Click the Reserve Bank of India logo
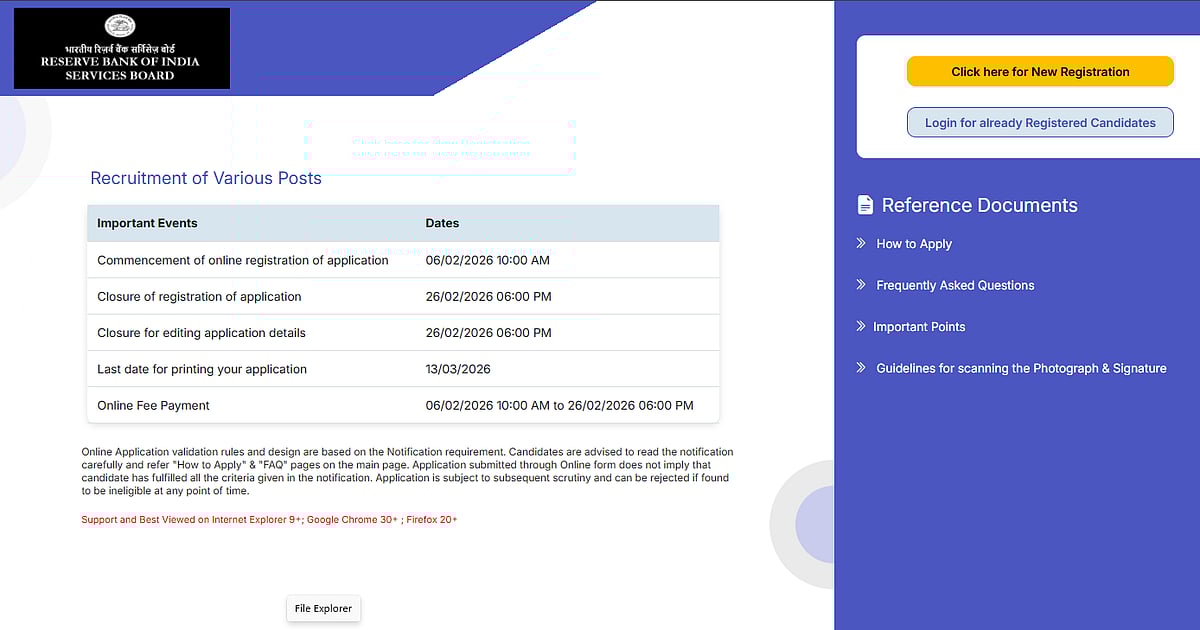The image size is (1200, 630). point(120,47)
